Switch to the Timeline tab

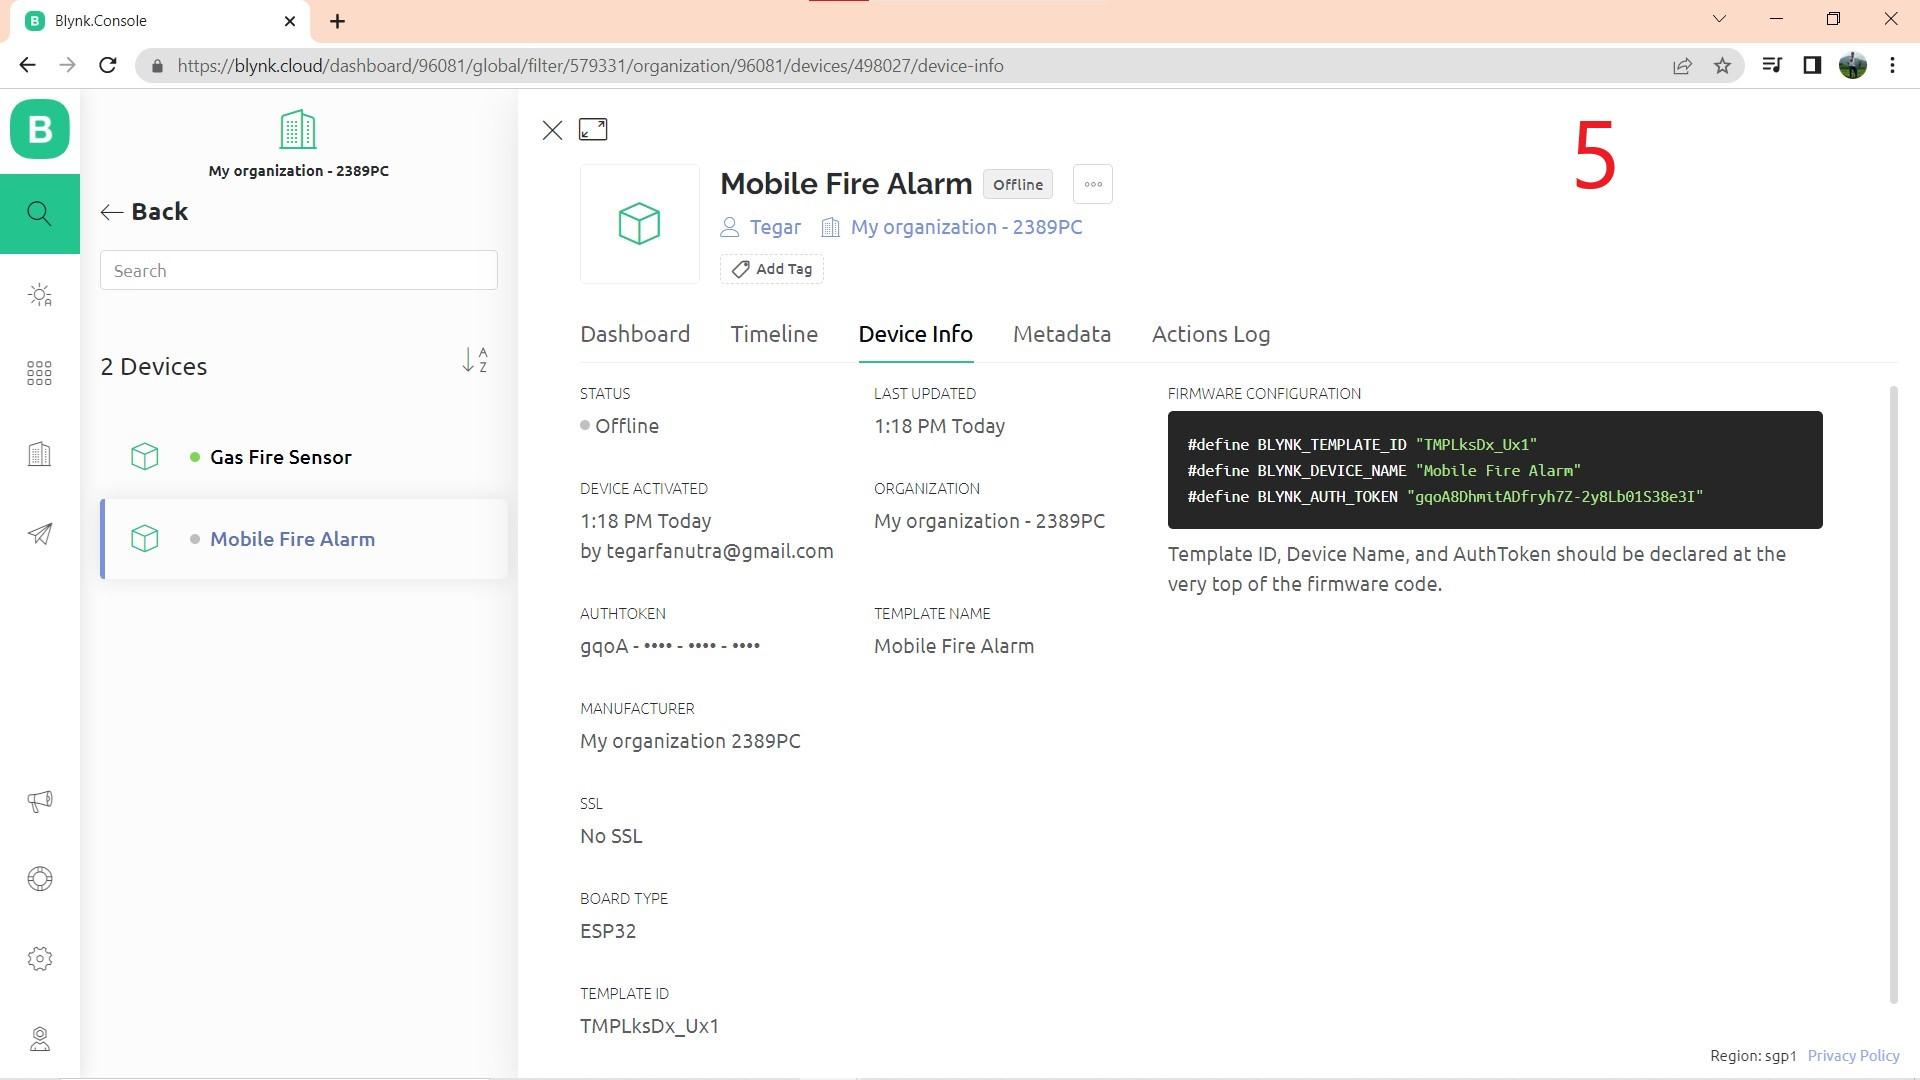[x=773, y=334]
